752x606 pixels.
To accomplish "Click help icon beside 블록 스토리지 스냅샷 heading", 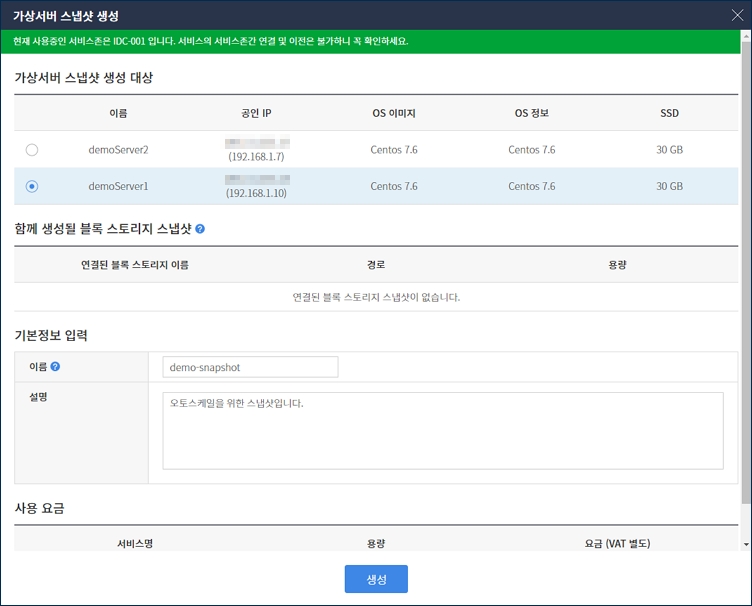I will [200, 229].
